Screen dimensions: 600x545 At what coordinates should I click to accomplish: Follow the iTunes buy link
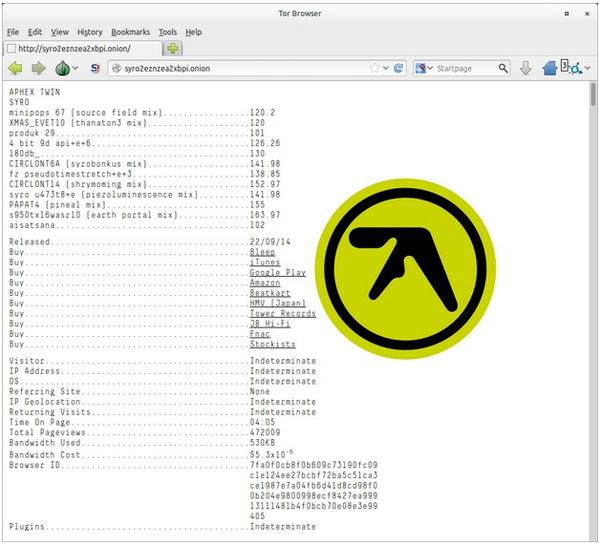click(265, 263)
